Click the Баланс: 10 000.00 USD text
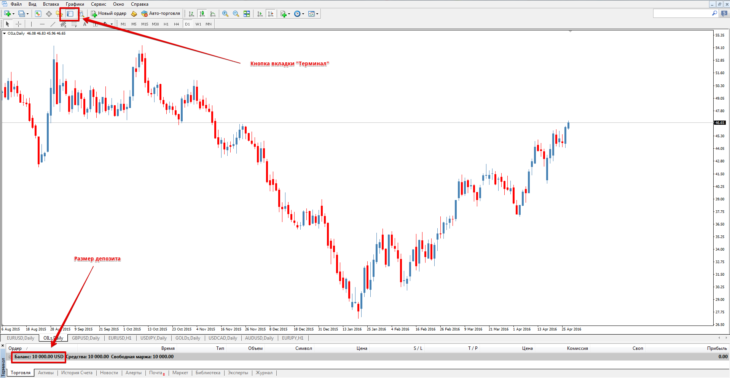730x378 pixels. [x=39, y=357]
